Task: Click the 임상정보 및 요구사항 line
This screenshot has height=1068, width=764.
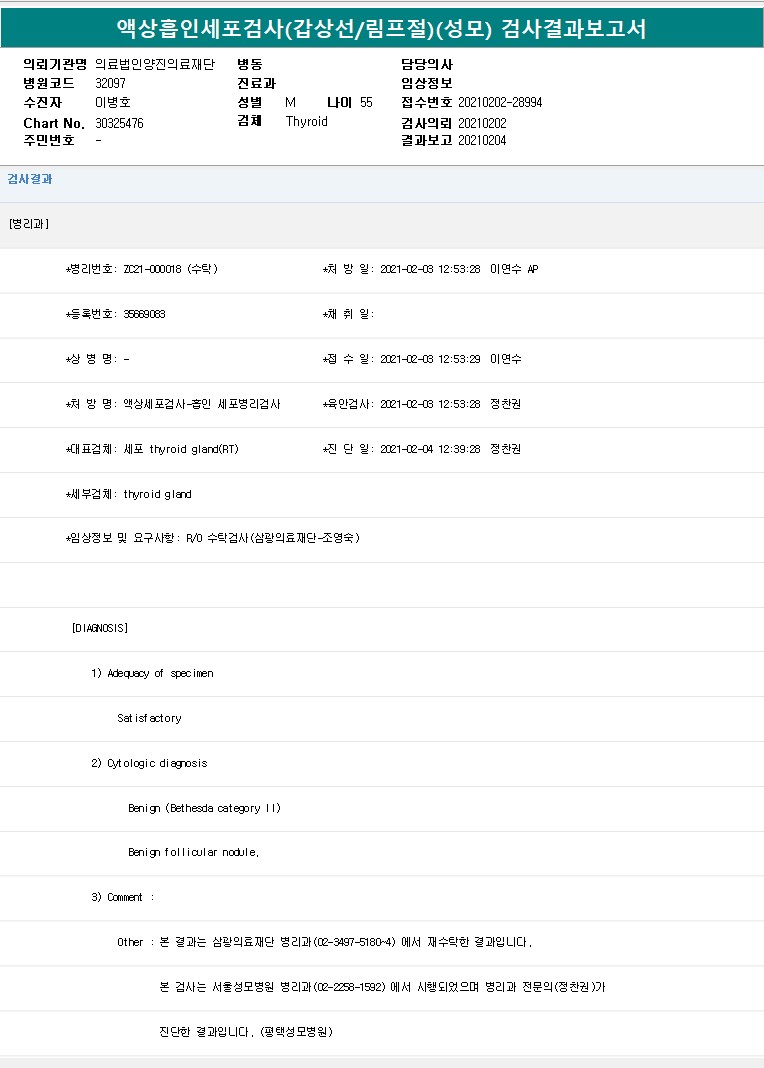Action: coord(212,538)
